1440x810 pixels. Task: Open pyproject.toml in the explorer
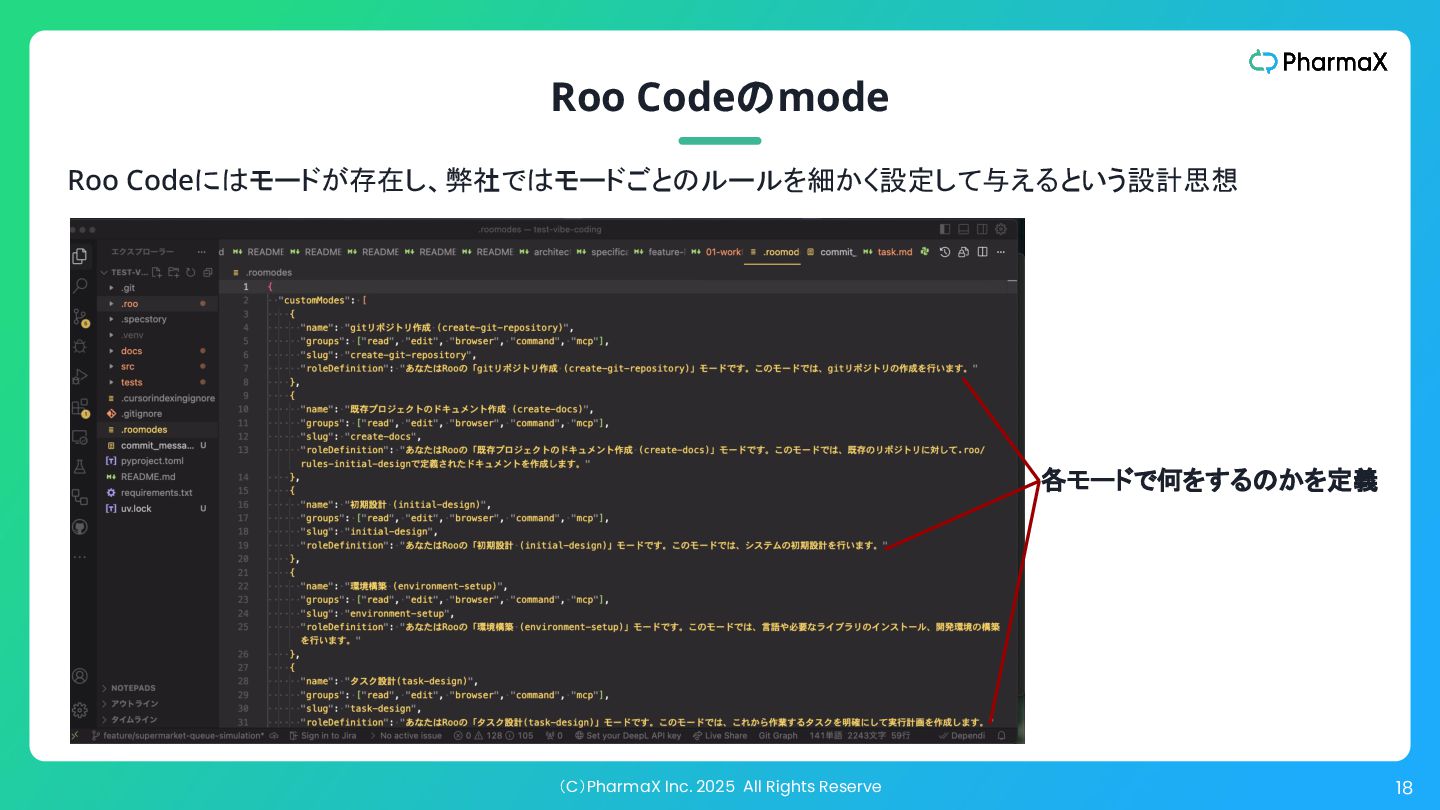point(152,461)
